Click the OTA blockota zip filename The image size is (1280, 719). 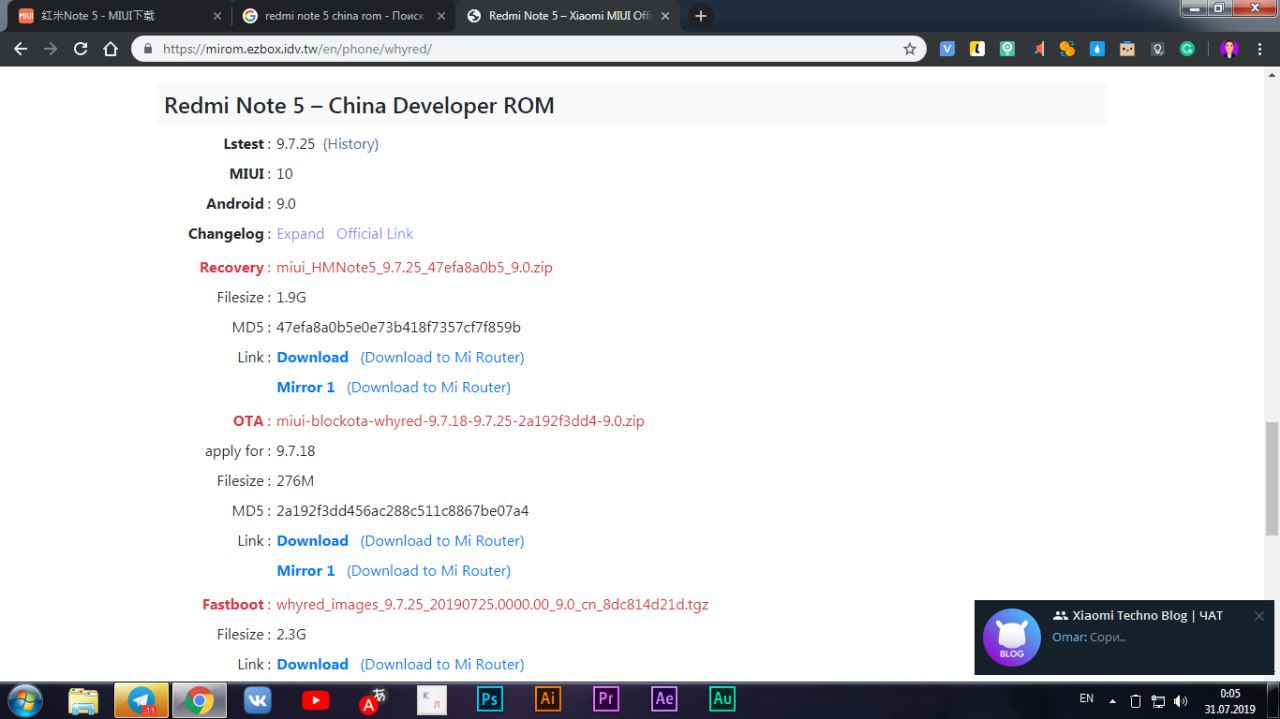[460, 421]
